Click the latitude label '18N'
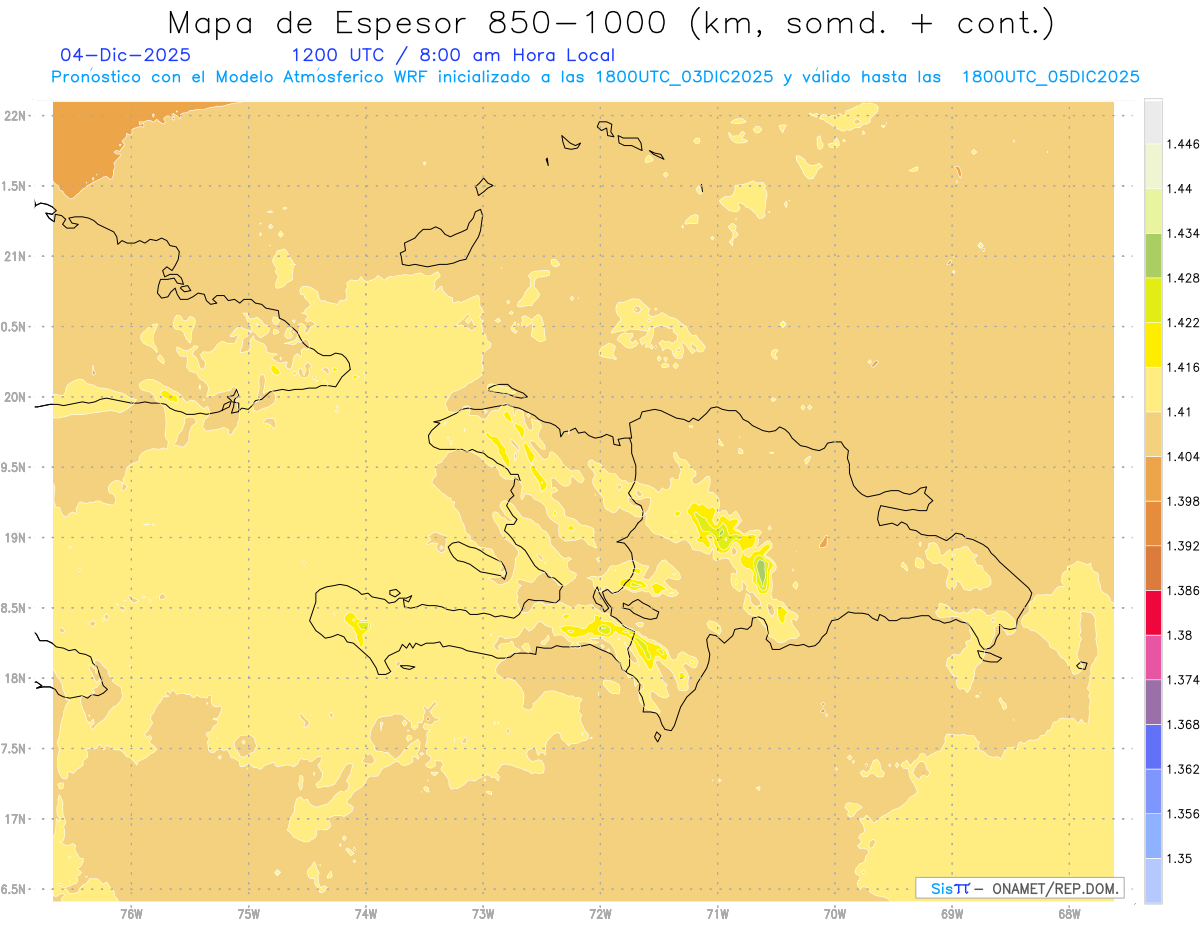 tap(15, 678)
